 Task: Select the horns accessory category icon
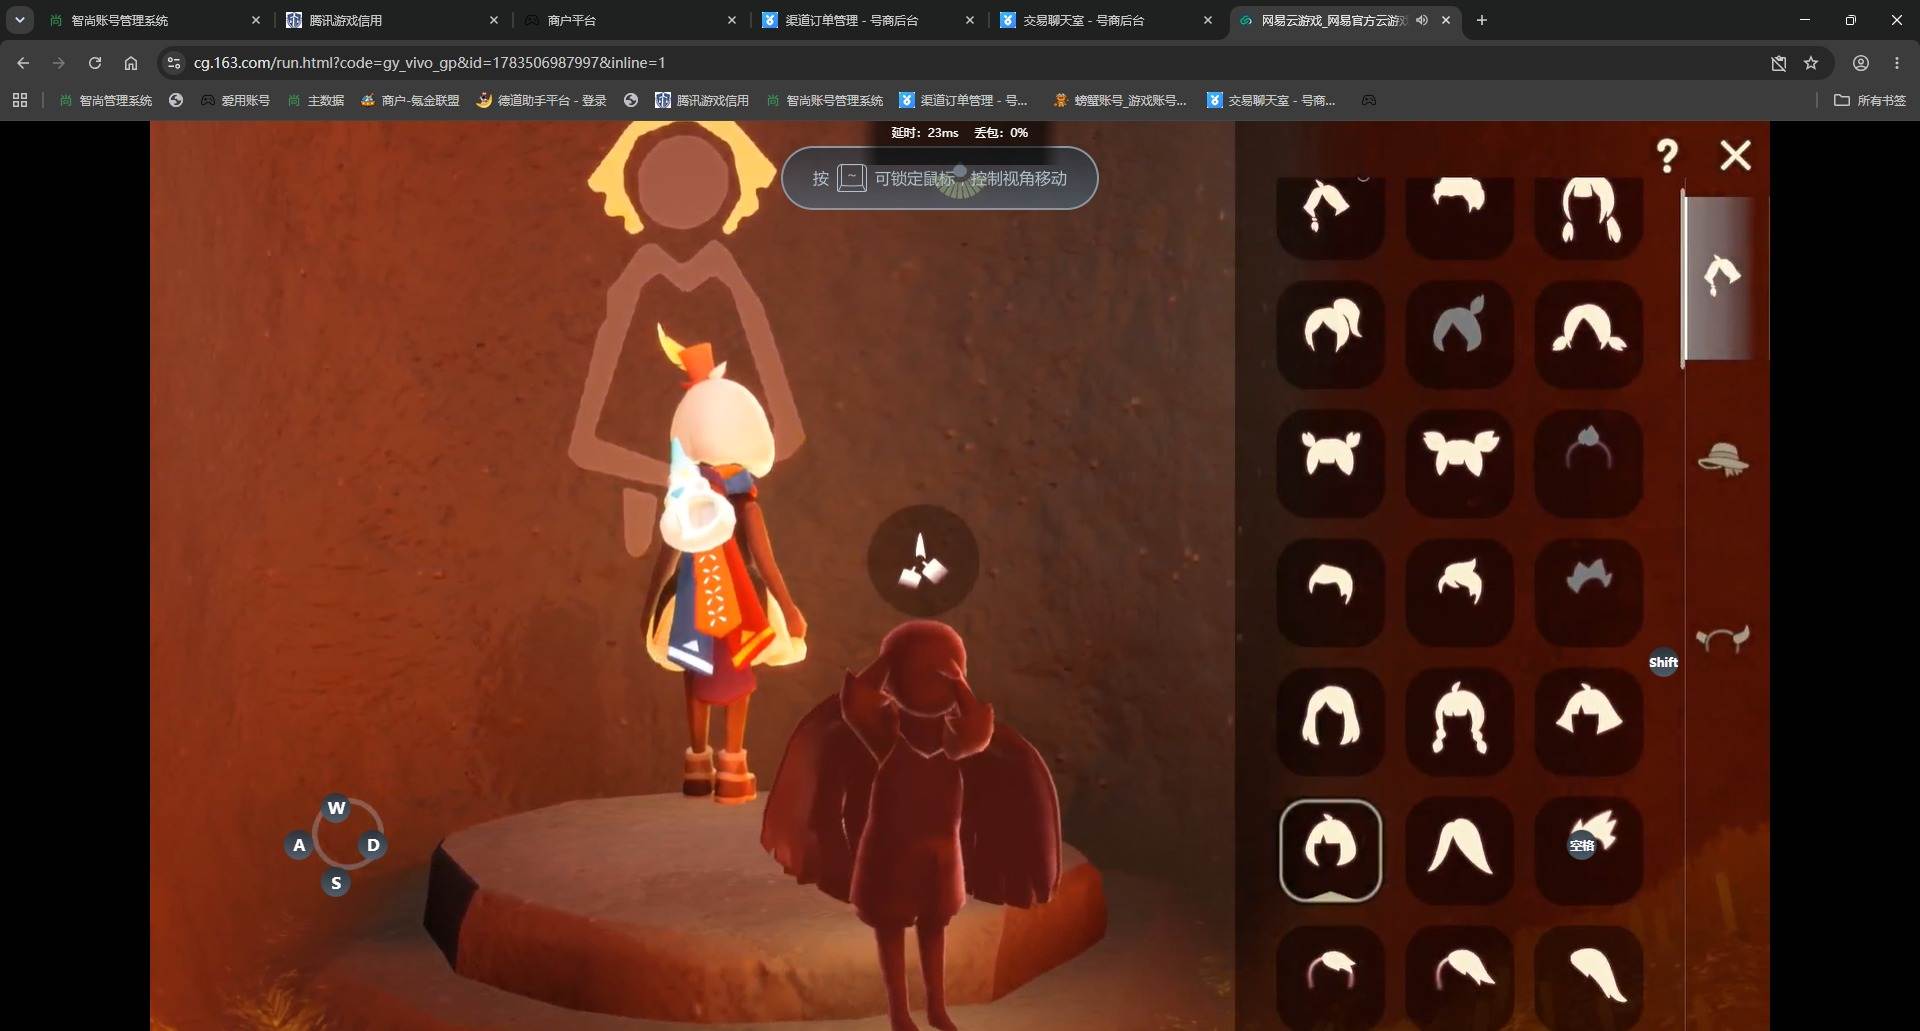[1723, 637]
